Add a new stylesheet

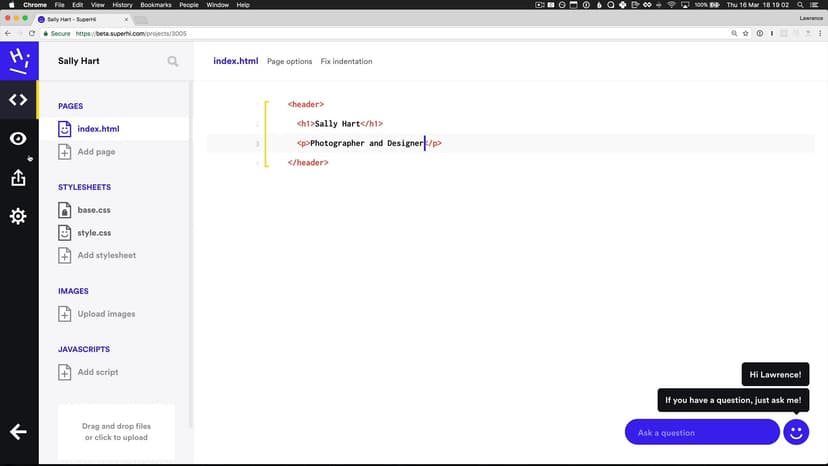pyautogui.click(x=106, y=255)
